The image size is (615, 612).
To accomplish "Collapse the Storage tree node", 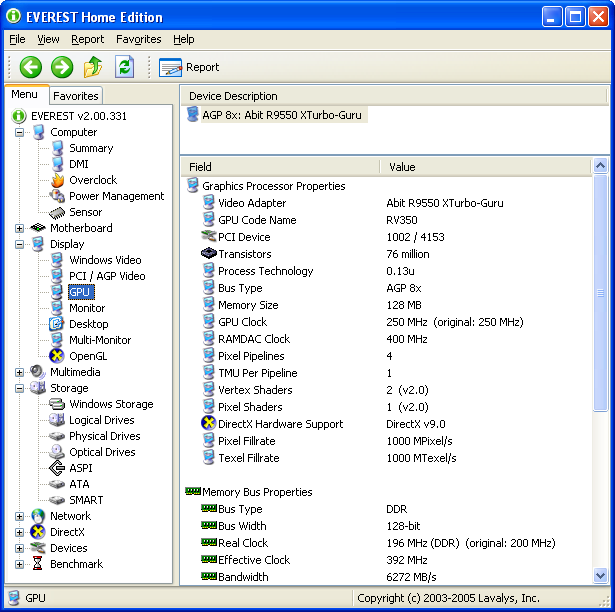I will click(x=19, y=388).
